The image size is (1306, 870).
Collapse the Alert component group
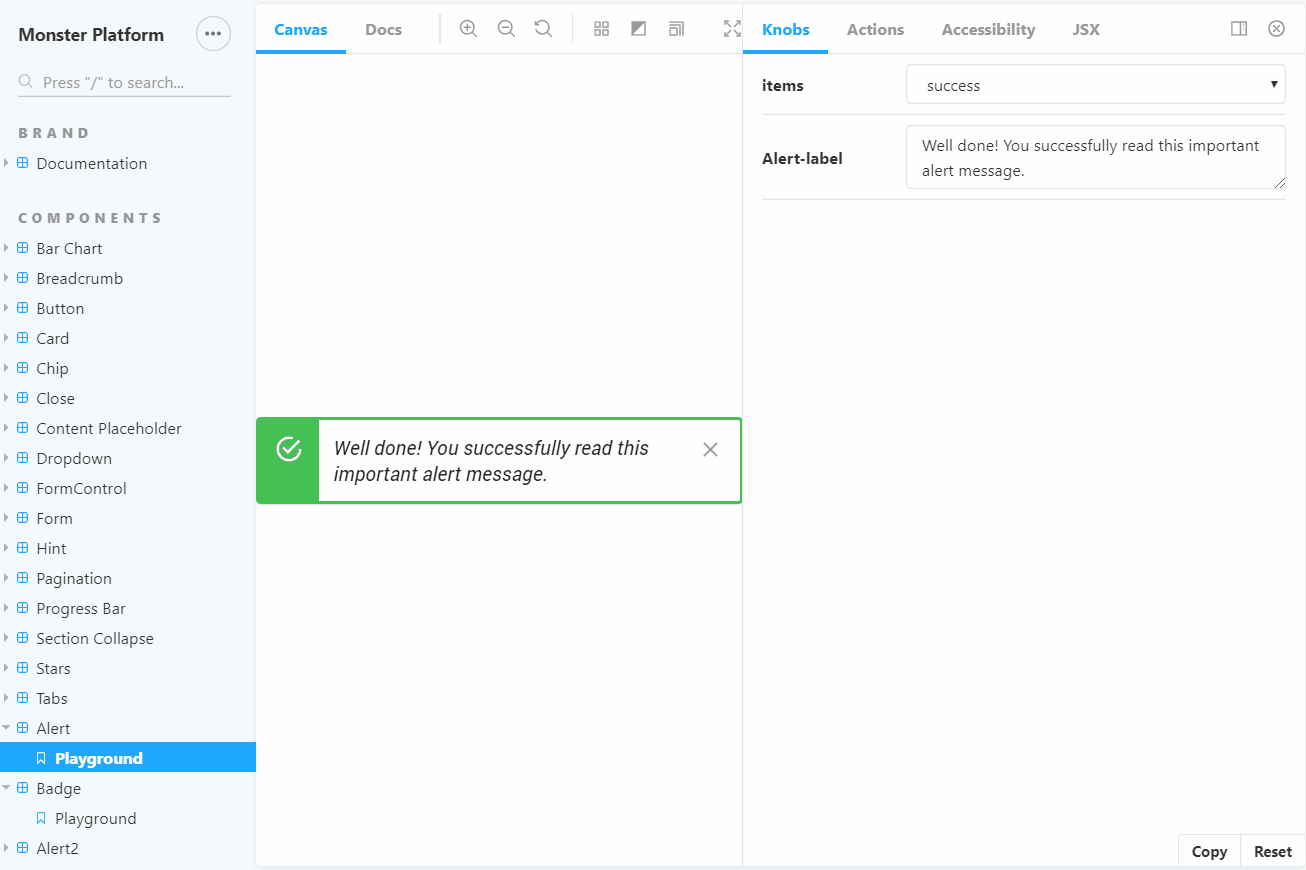[8, 728]
